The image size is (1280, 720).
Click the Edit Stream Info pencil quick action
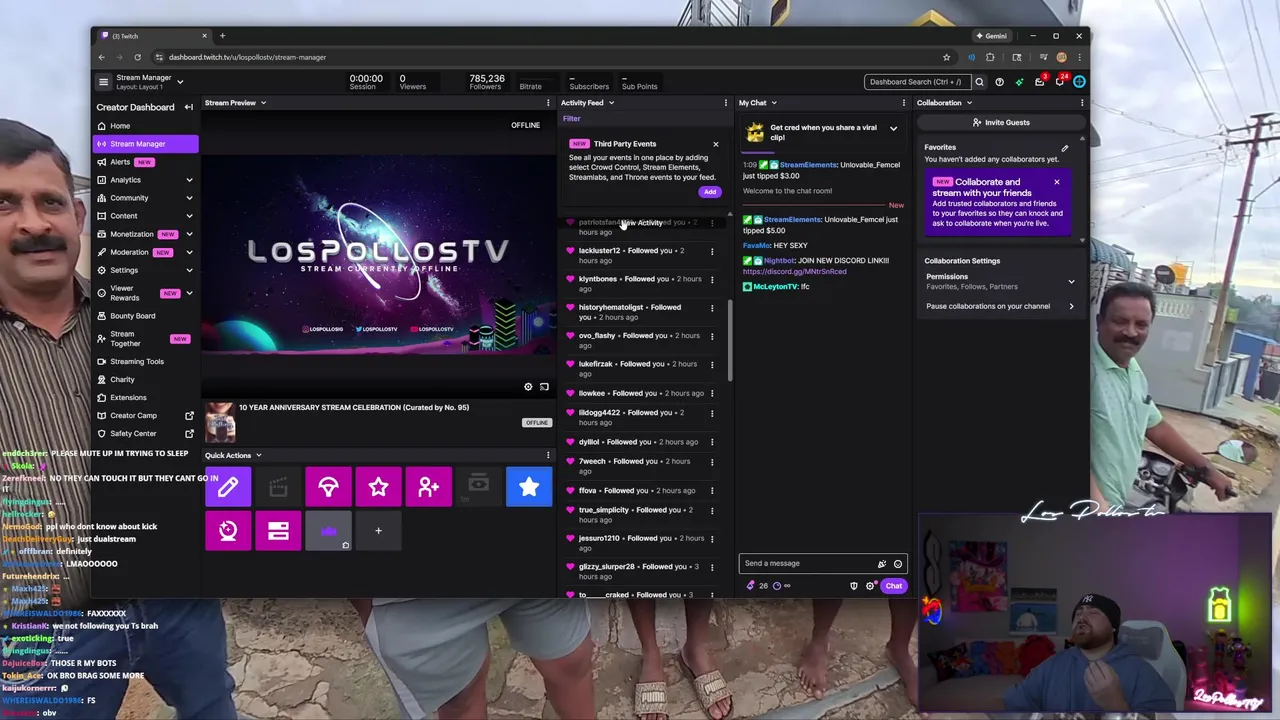click(x=228, y=487)
